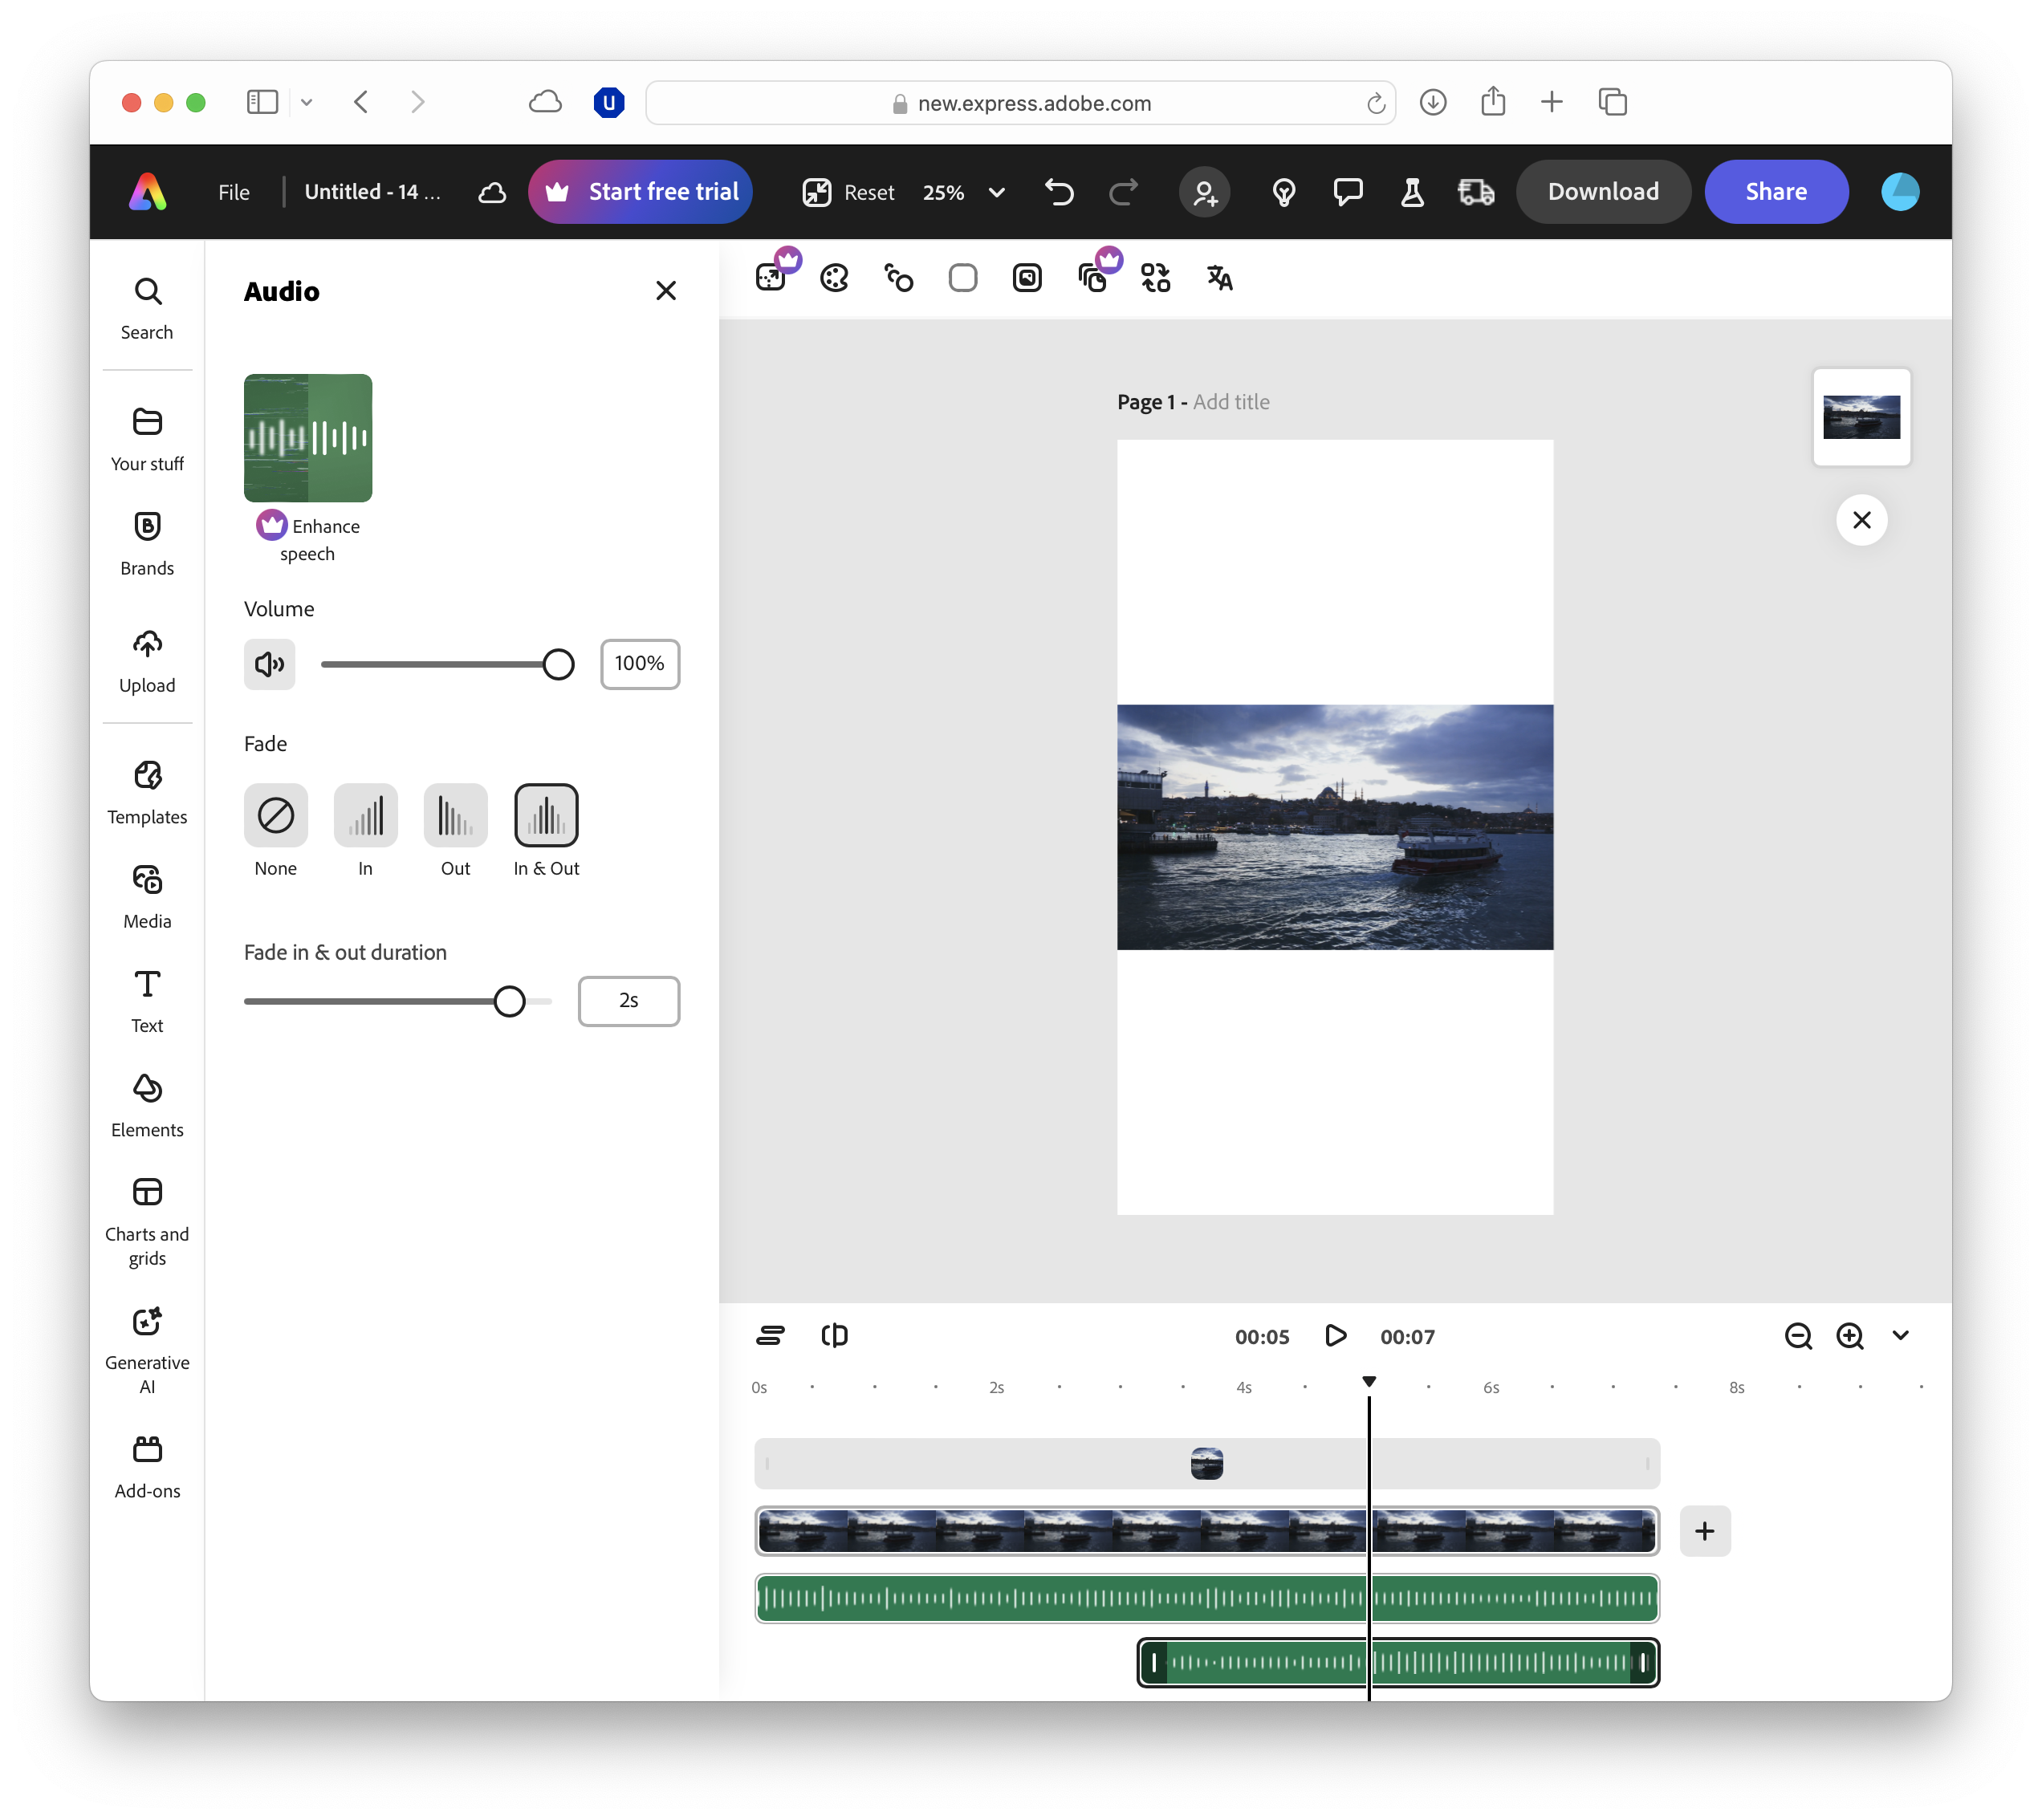The height and width of the screenshot is (1820, 2042).
Task: Set fade to In & Out
Action: (x=546, y=815)
